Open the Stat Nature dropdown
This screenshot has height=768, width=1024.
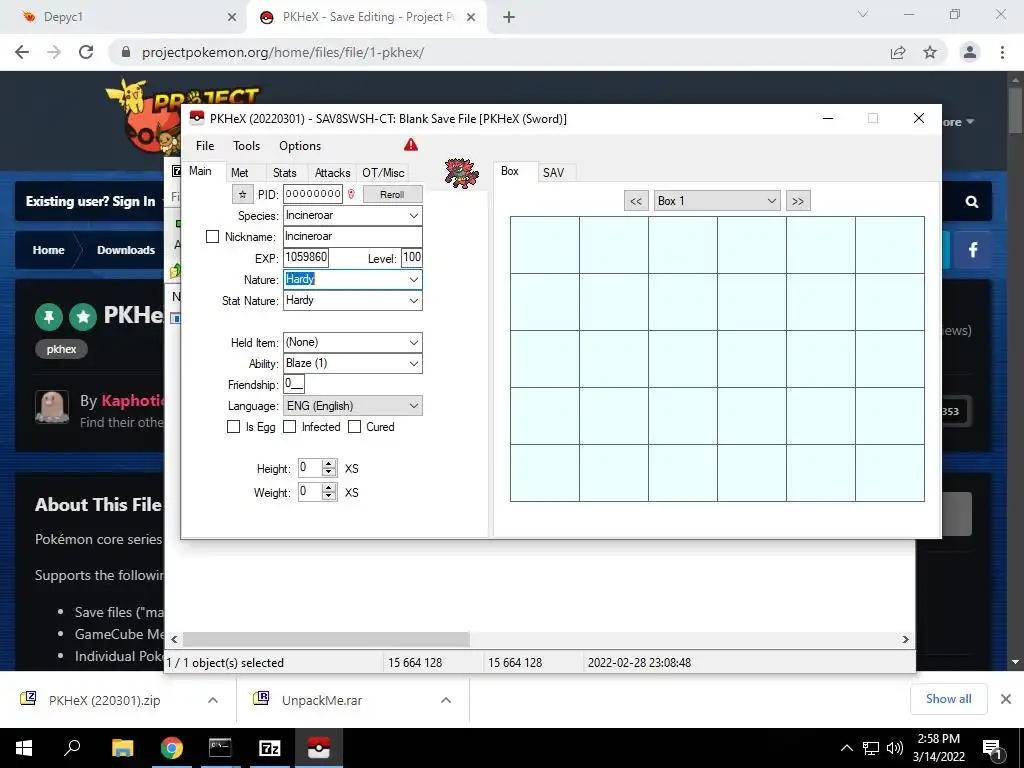pyautogui.click(x=413, y=300)
